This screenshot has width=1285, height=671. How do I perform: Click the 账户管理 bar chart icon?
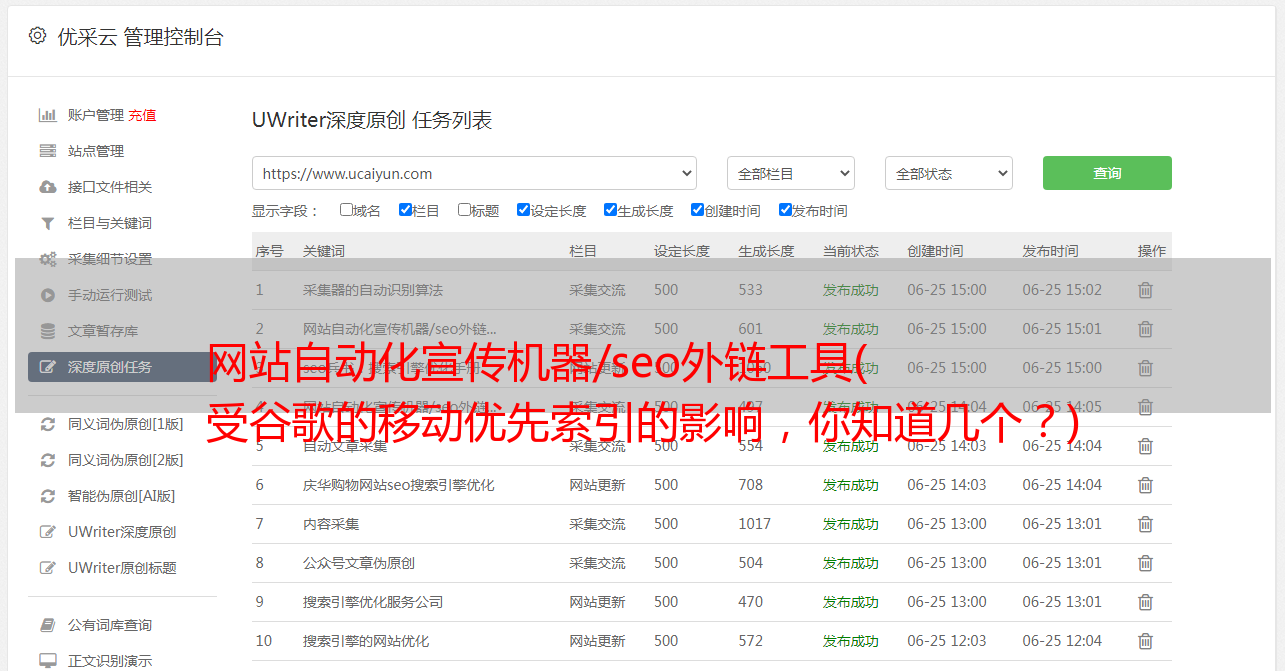(47, 115)
